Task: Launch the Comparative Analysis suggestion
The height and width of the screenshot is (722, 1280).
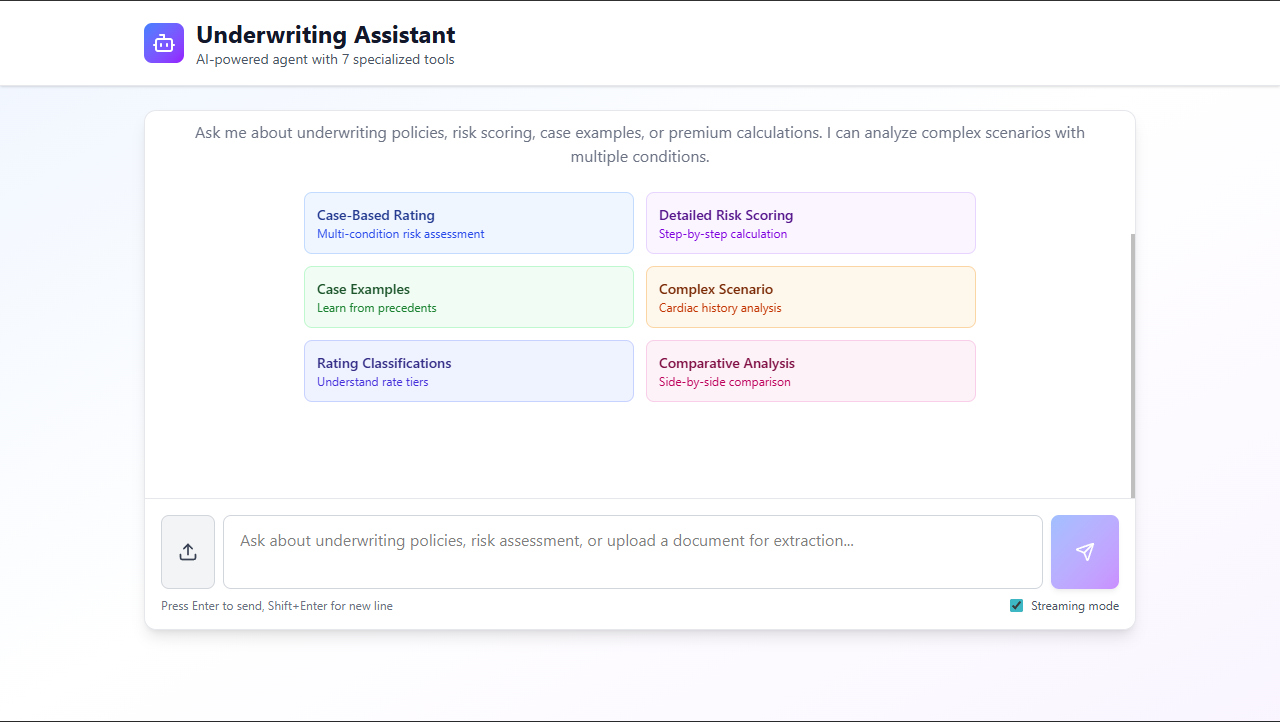Action: (810, 371)
